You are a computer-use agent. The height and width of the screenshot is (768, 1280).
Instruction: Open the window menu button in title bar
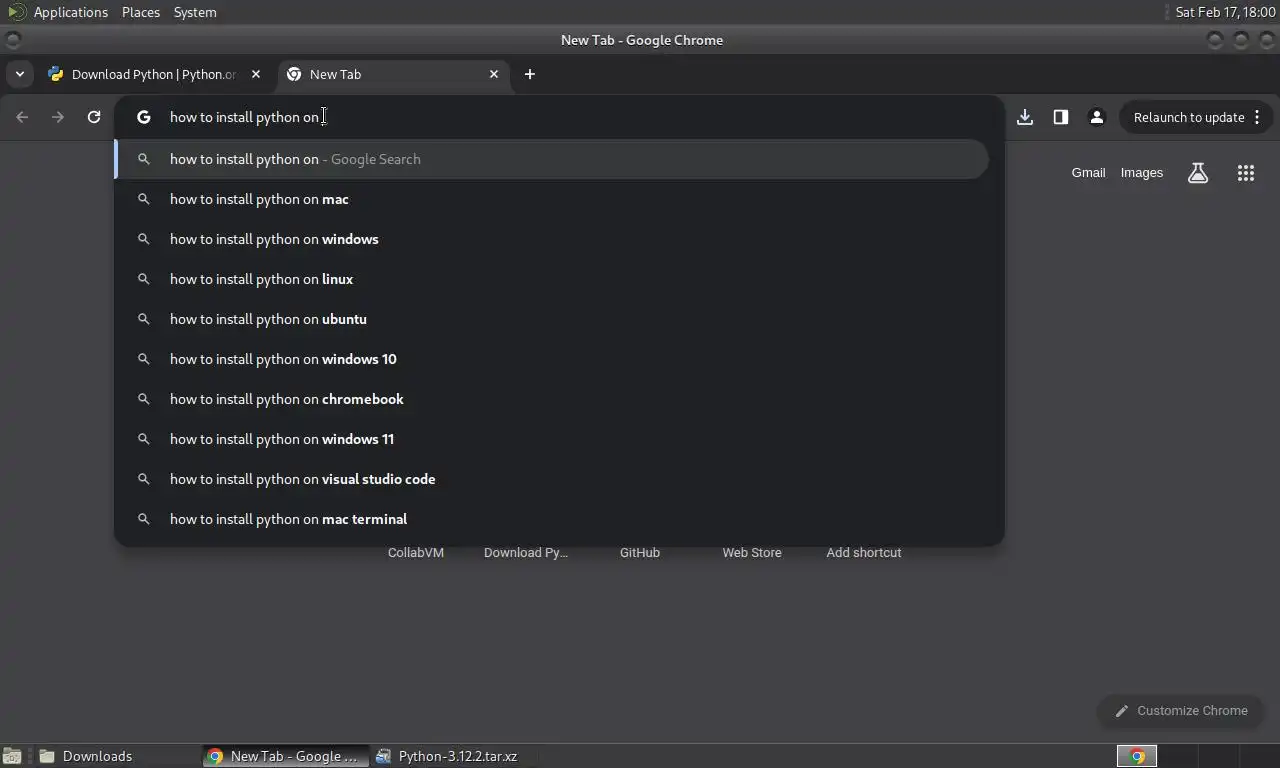12,40
